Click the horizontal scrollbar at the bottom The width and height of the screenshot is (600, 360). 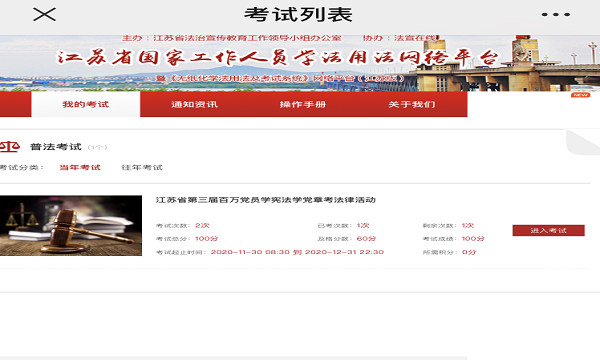[233, 358]
